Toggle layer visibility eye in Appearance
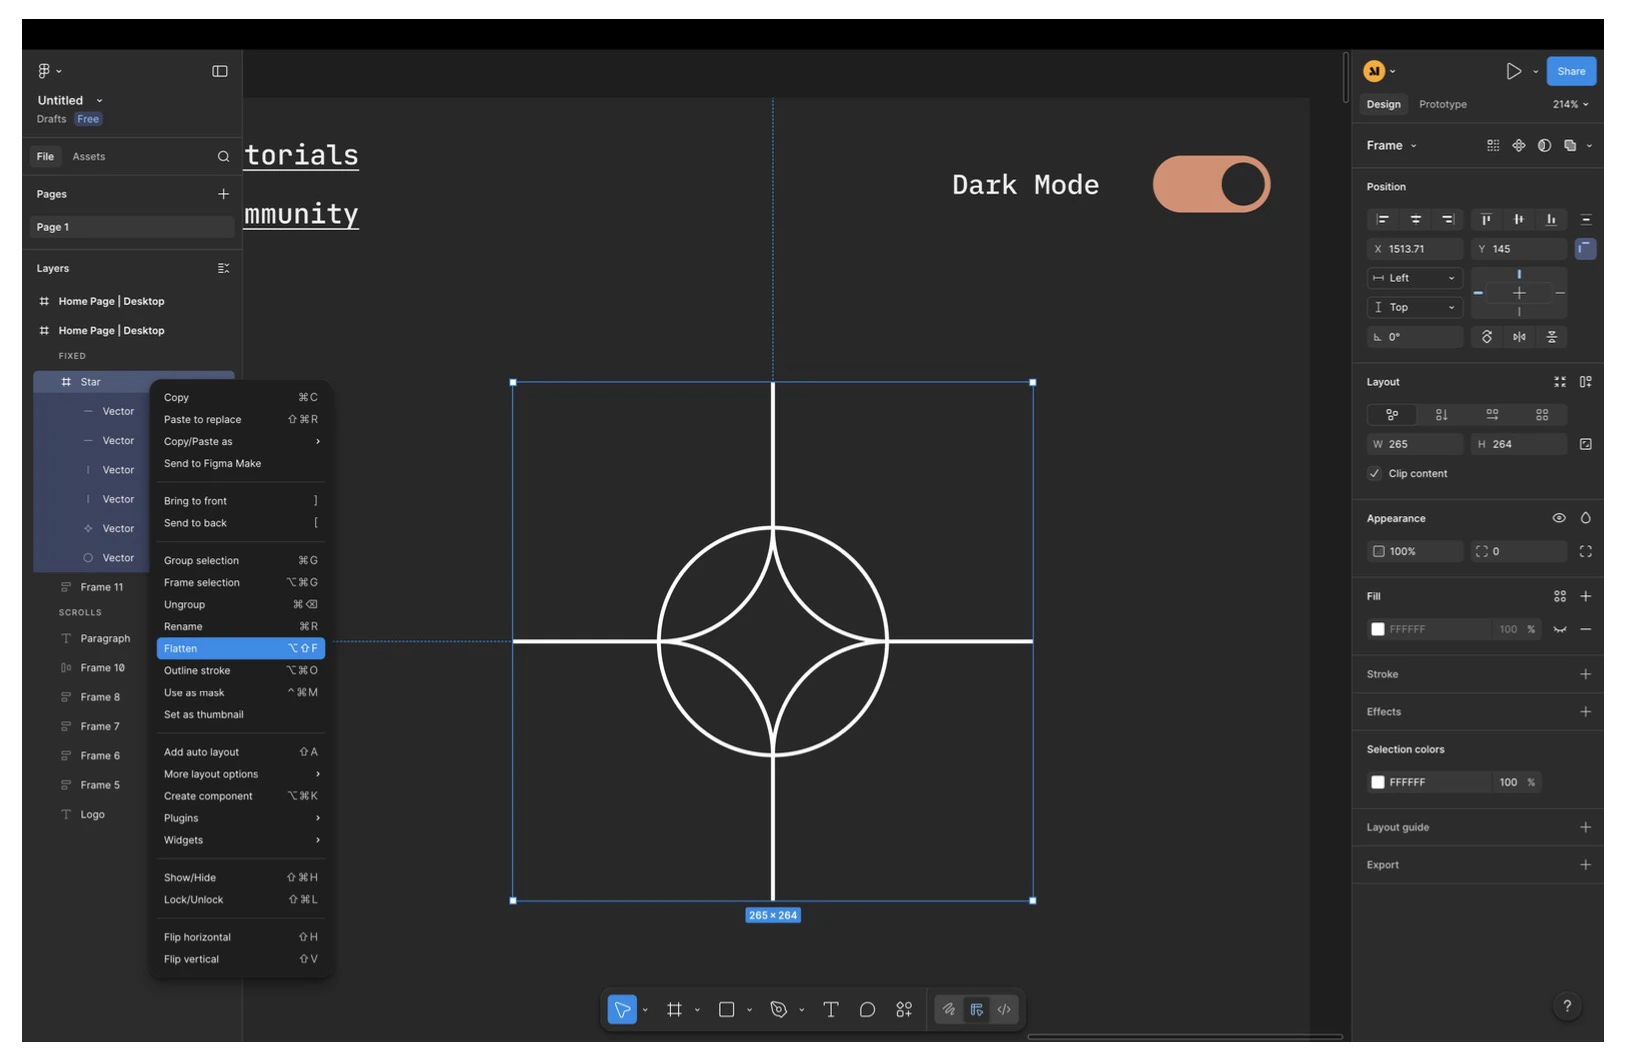 pyautogui.click(x=1558, y=518)
